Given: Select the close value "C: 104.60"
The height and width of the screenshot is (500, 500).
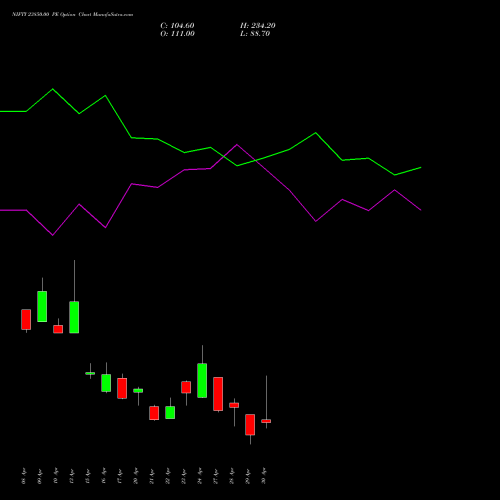Looking at the screenshot, I should (177, 26).
